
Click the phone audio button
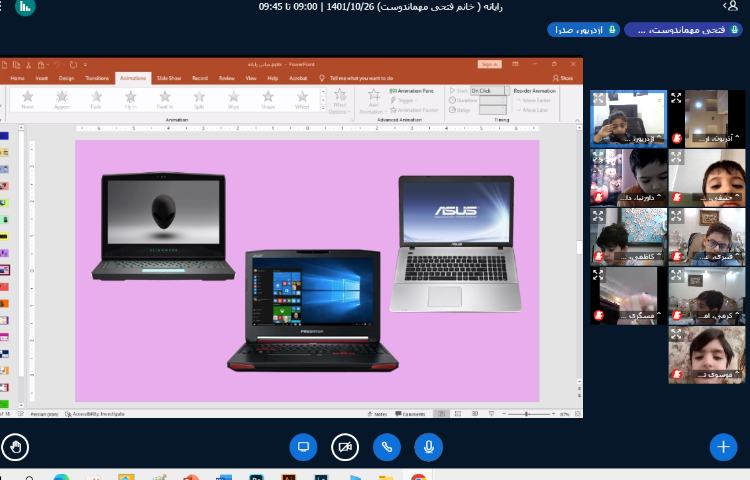point(386,446)
